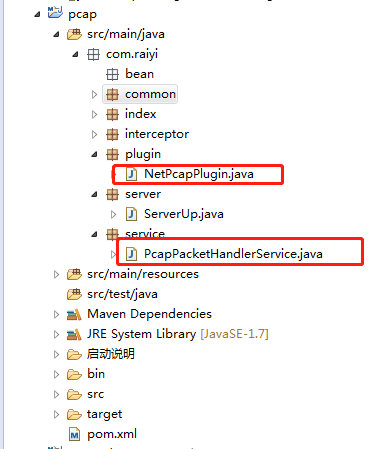Expand the interceptor package node
This screenshot has height=449, width=371.
pyautogui.click(x=94, y=134)
